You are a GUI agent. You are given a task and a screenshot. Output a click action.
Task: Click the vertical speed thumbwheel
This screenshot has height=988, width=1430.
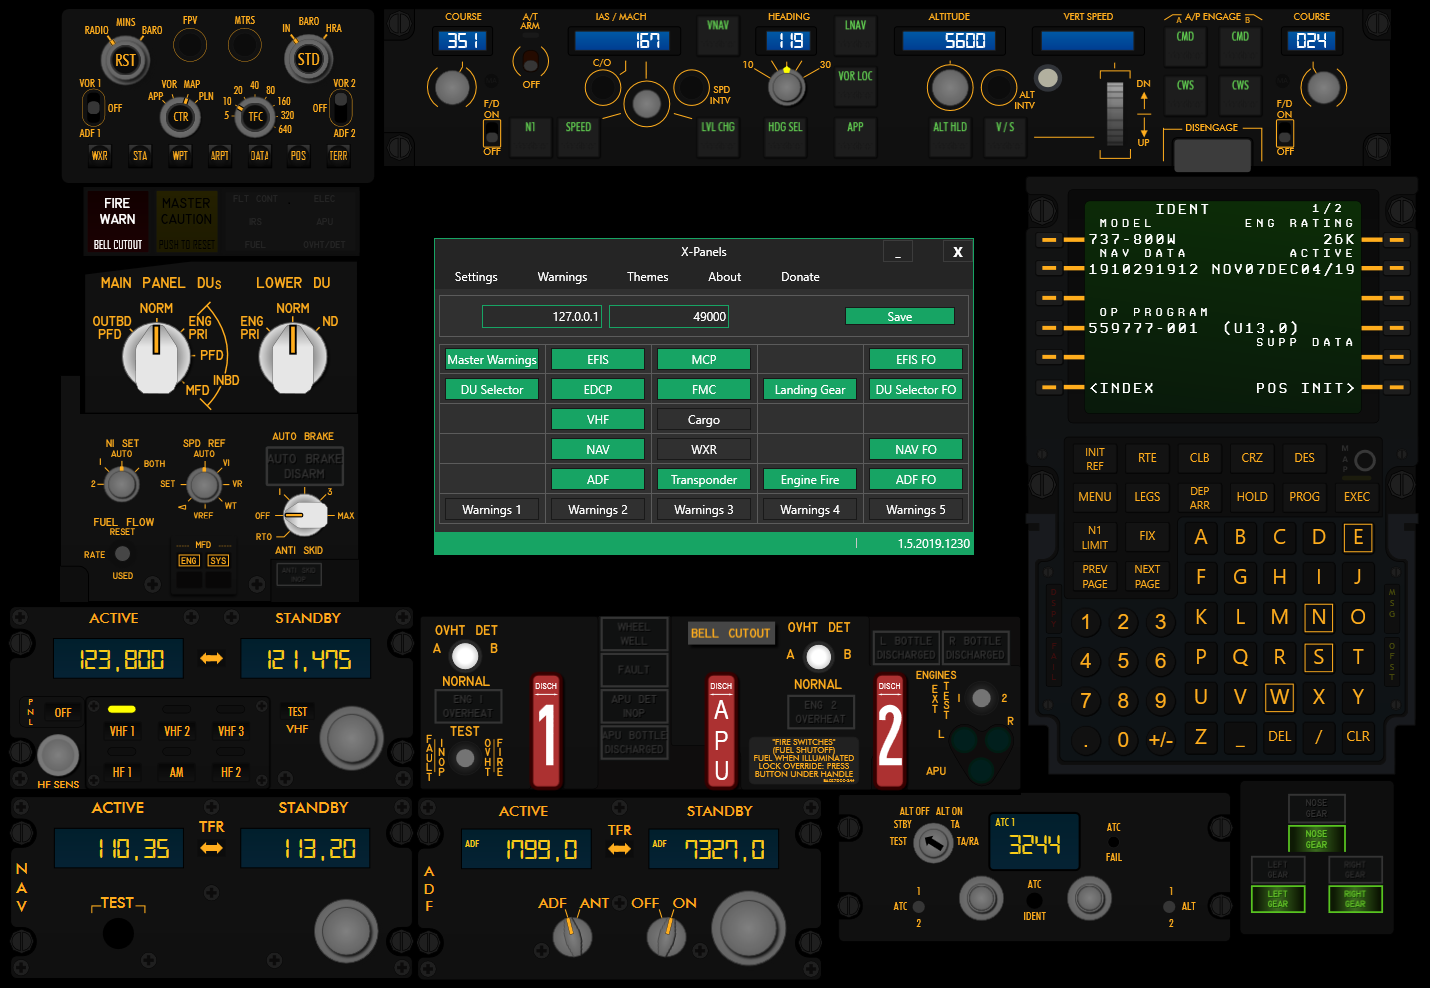[x=1114, y=113]
